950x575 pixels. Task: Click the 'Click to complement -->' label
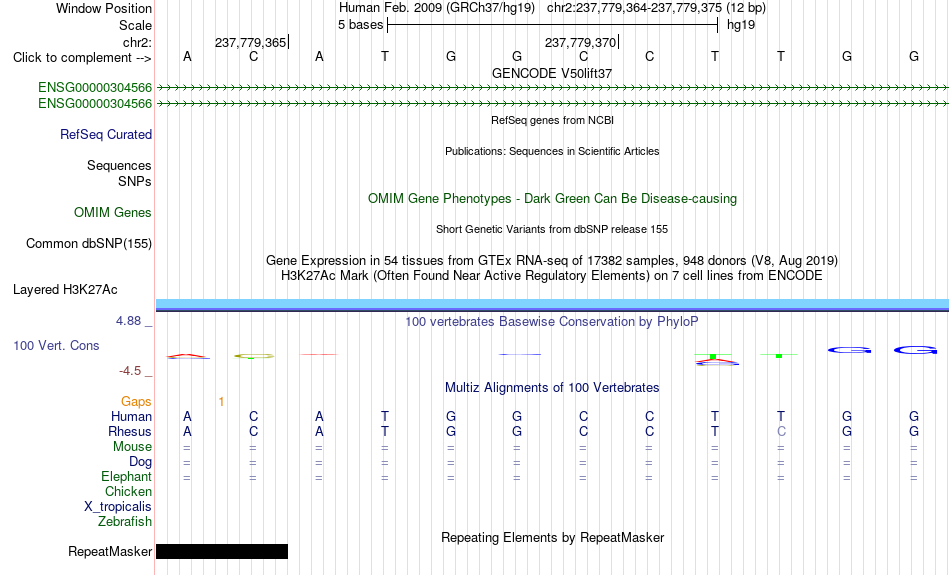tap(82, 58)
